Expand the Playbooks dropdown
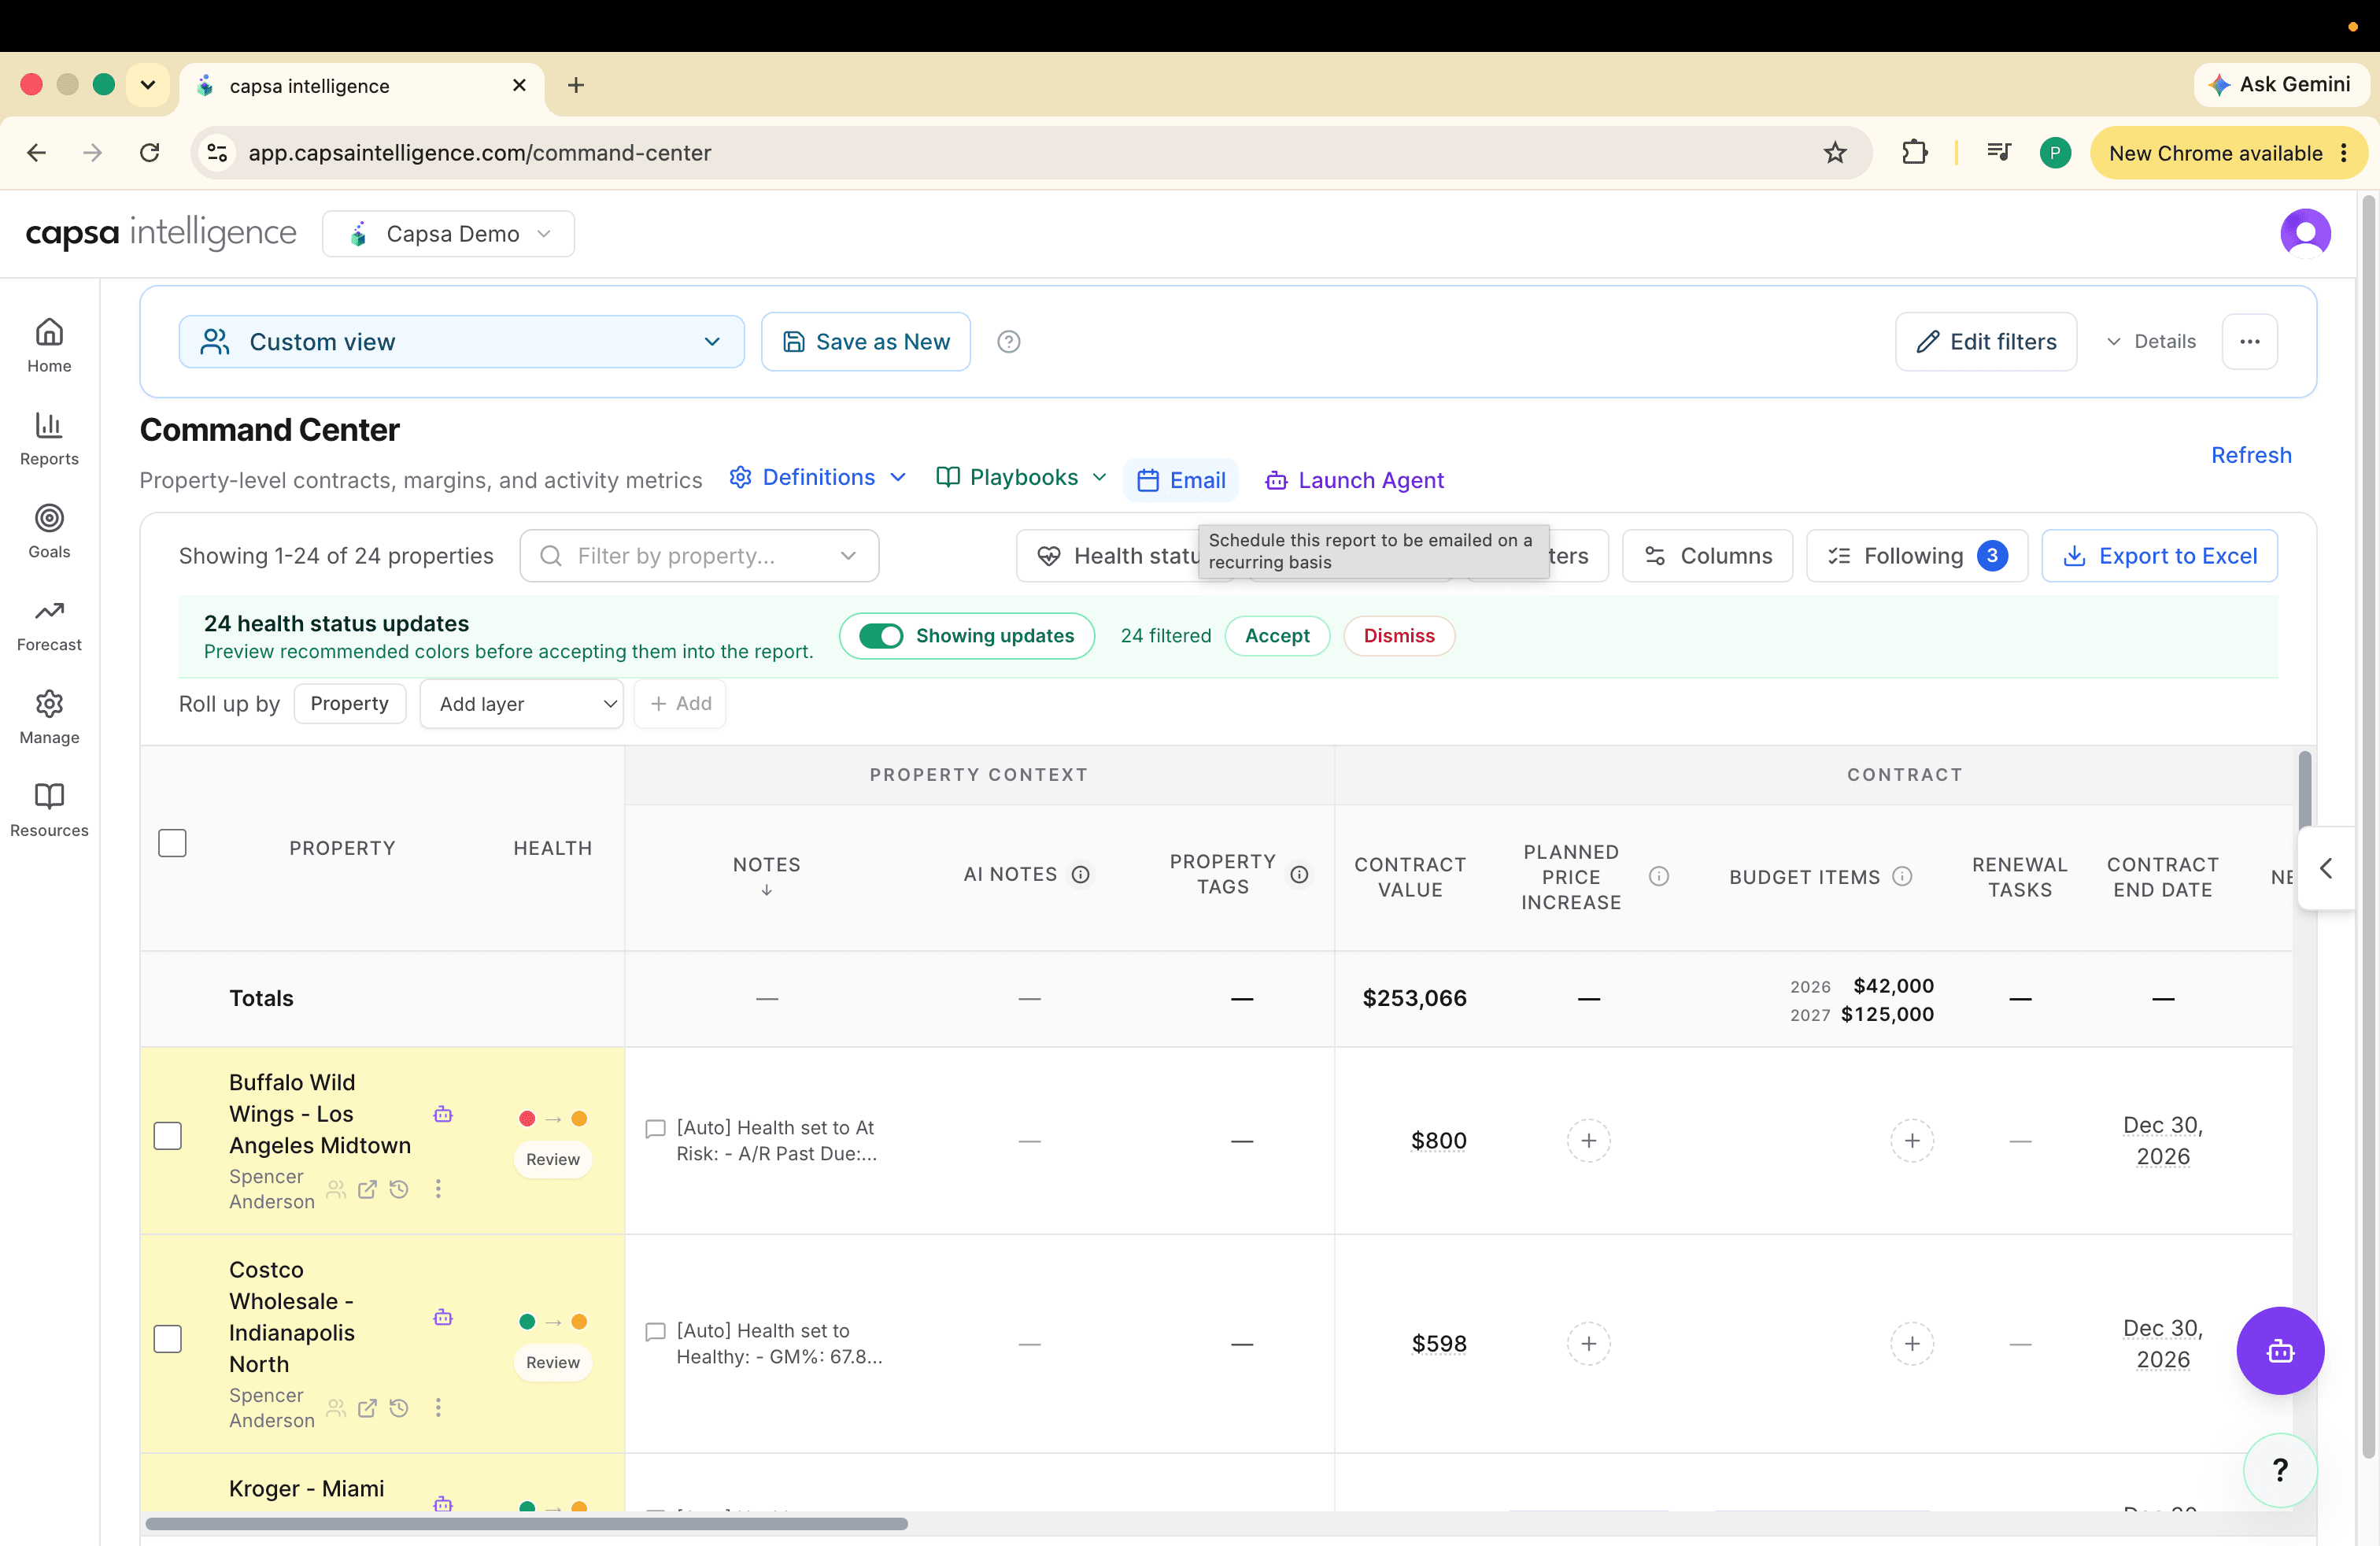The width and height of the screenshot is (2380, 1546). [x=1021, y=478]
